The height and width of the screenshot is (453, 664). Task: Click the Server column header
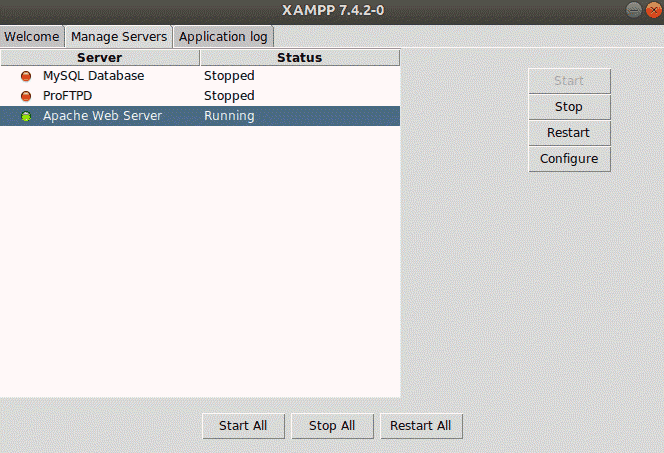100,58
